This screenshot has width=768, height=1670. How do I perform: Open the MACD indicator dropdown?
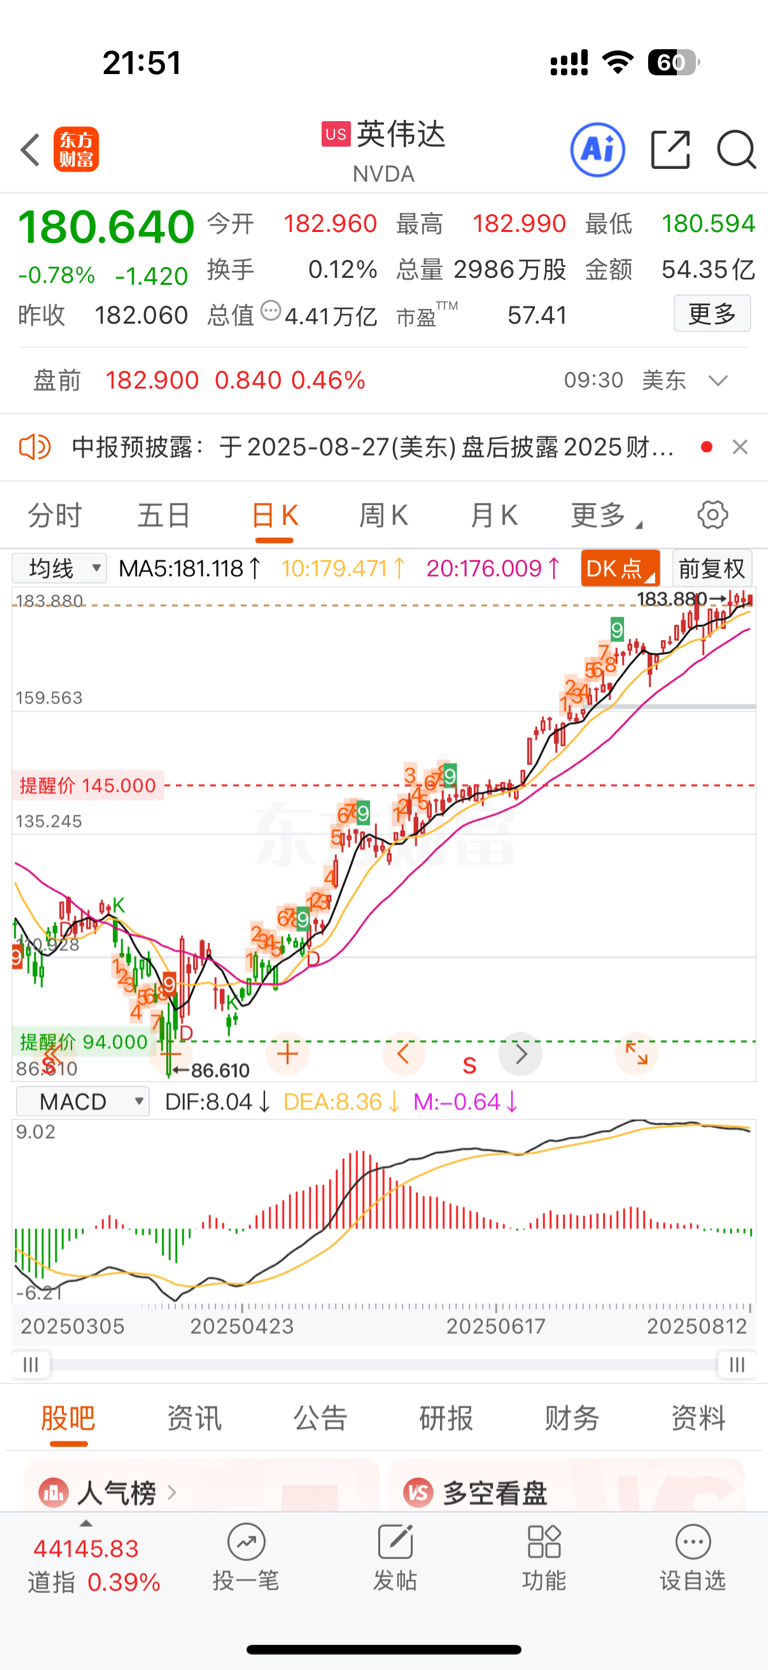click(x=83, y=1102)
